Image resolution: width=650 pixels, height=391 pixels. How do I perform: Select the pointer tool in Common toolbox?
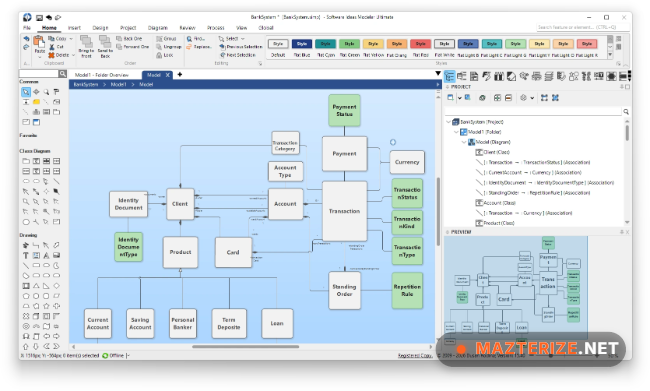(26, 92)
